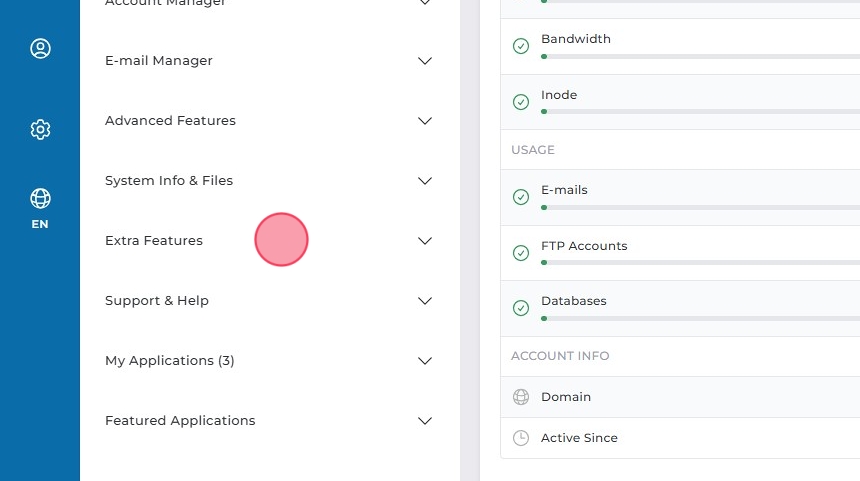
Task: Click the Bandwidth usage progress bar
Action: (700, 56)
